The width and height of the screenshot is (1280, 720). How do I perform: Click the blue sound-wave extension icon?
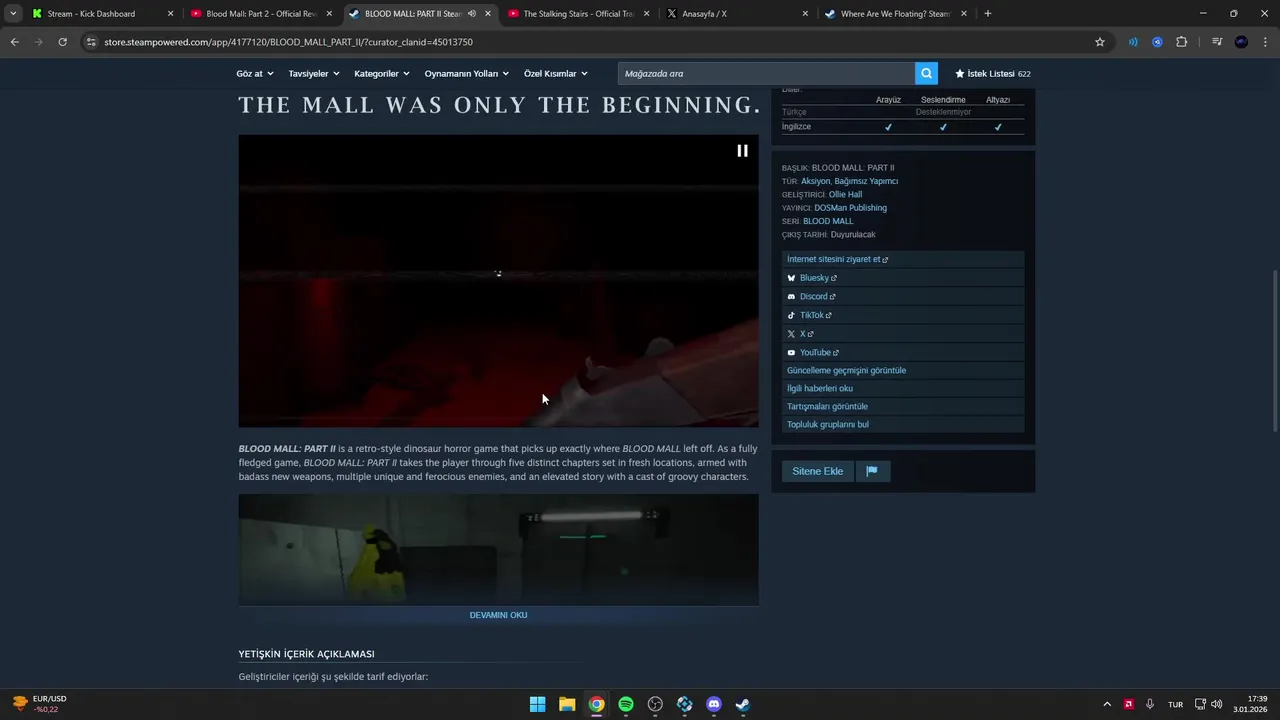coord(1133,42)
